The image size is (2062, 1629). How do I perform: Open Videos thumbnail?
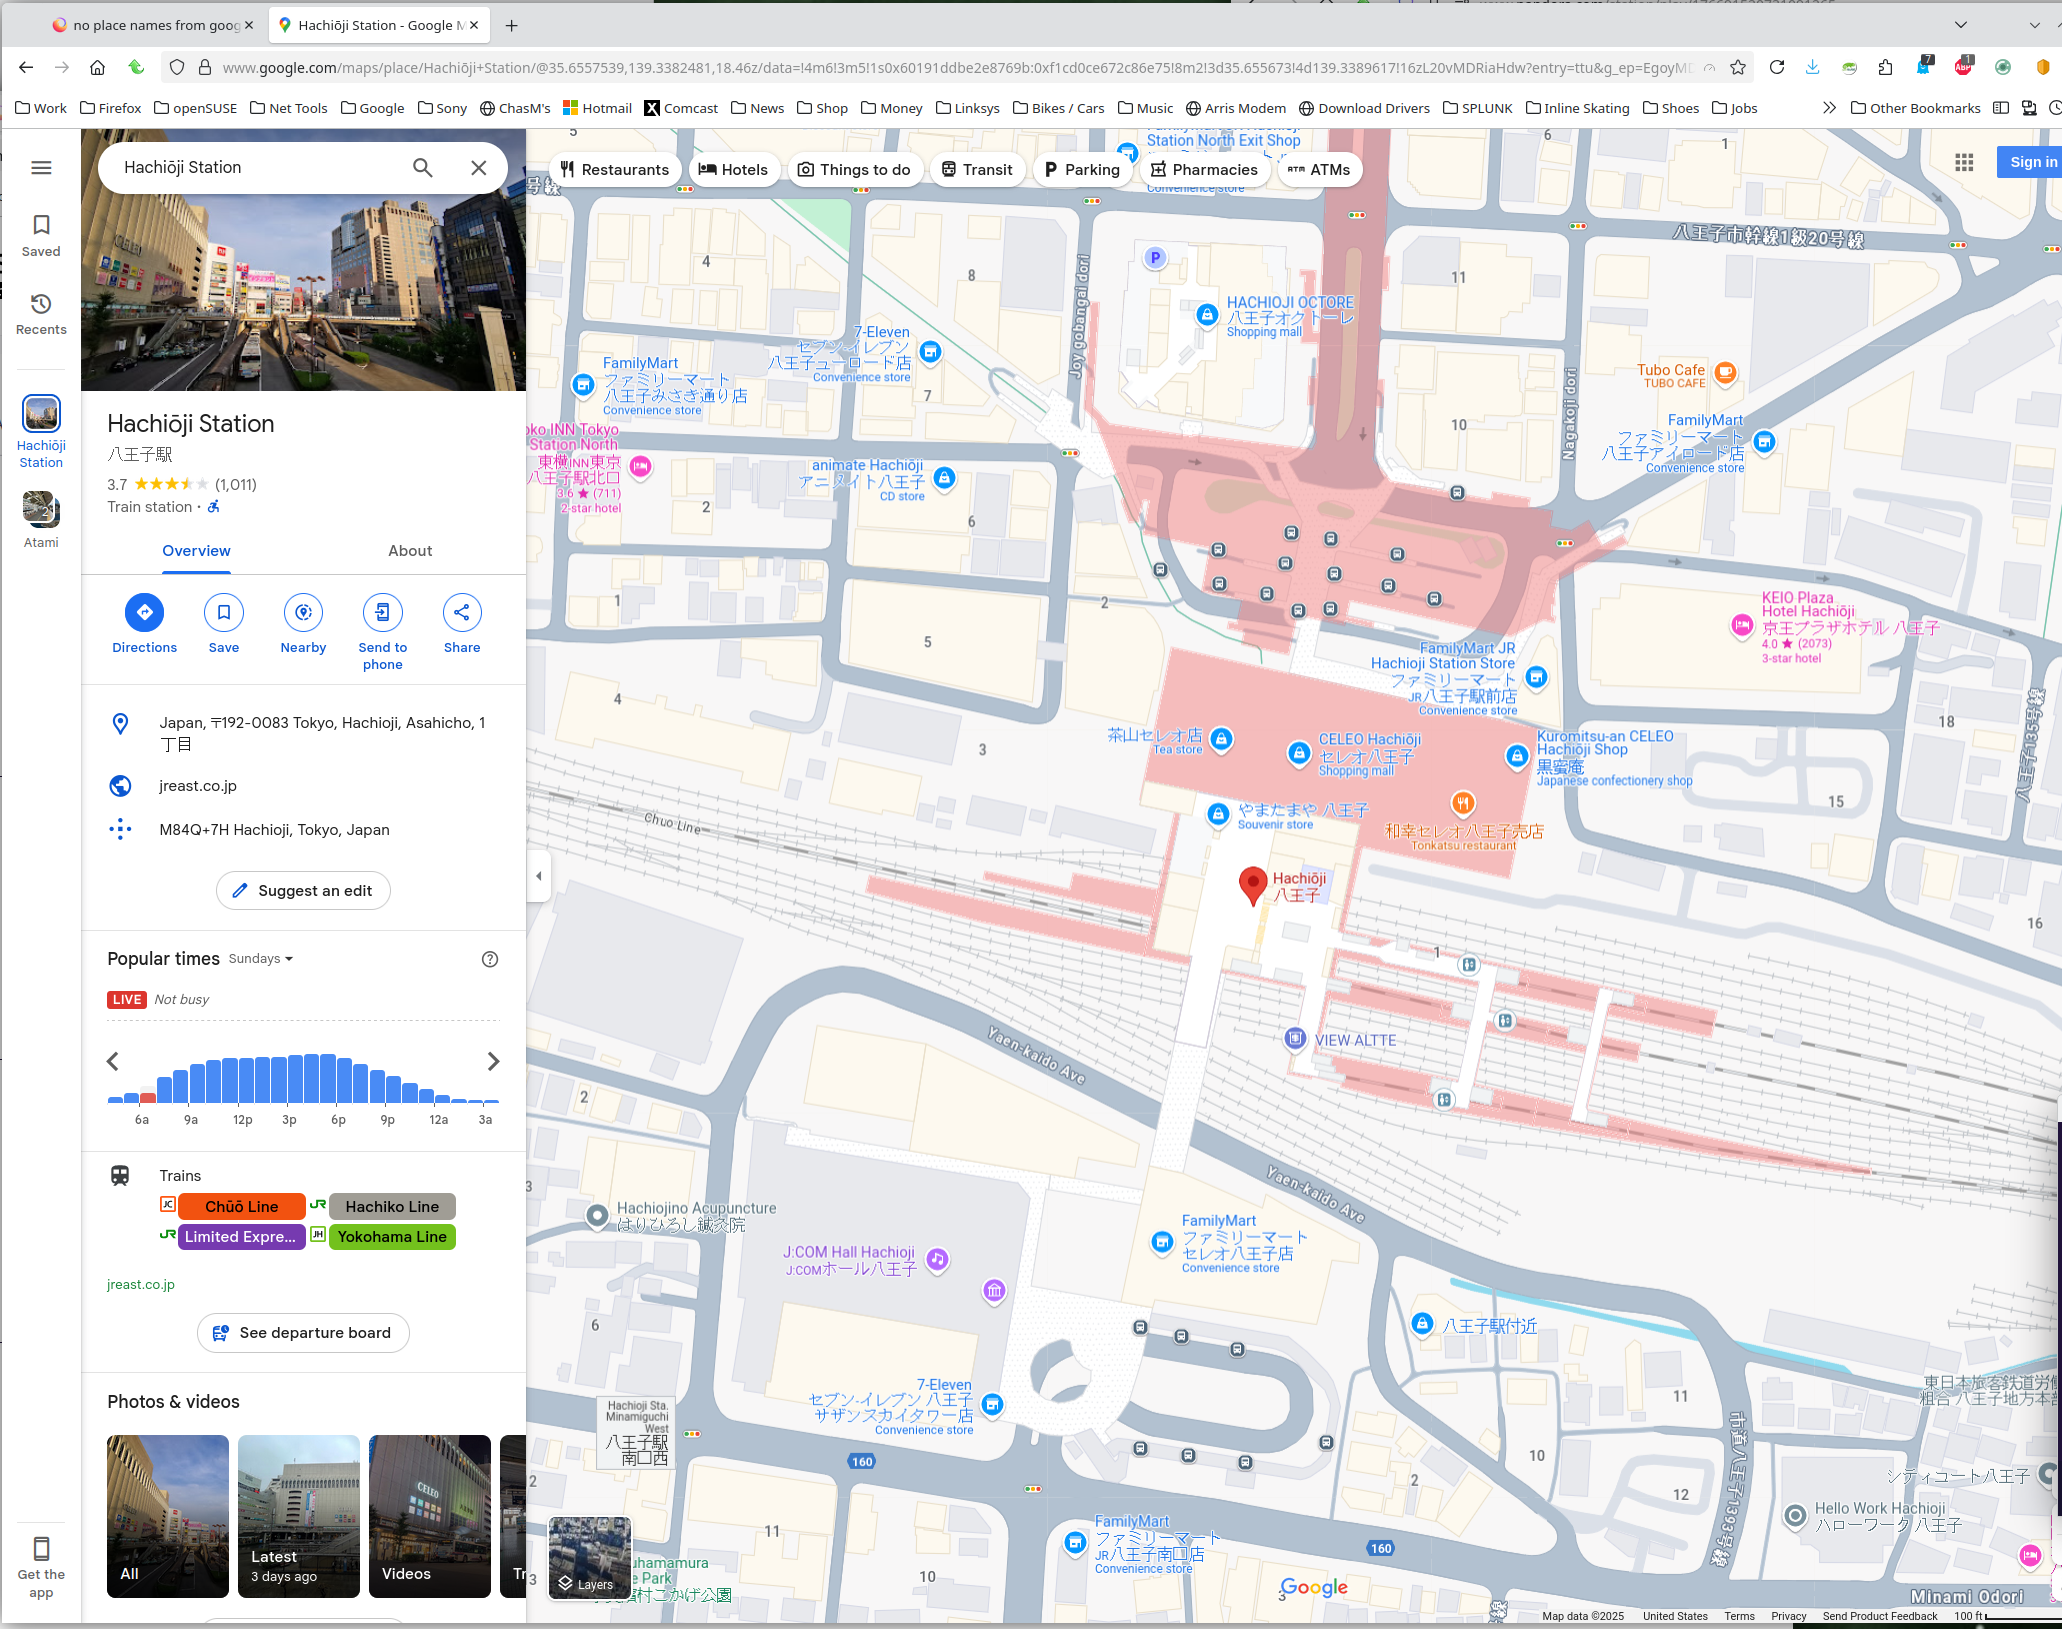point(430,1516)
